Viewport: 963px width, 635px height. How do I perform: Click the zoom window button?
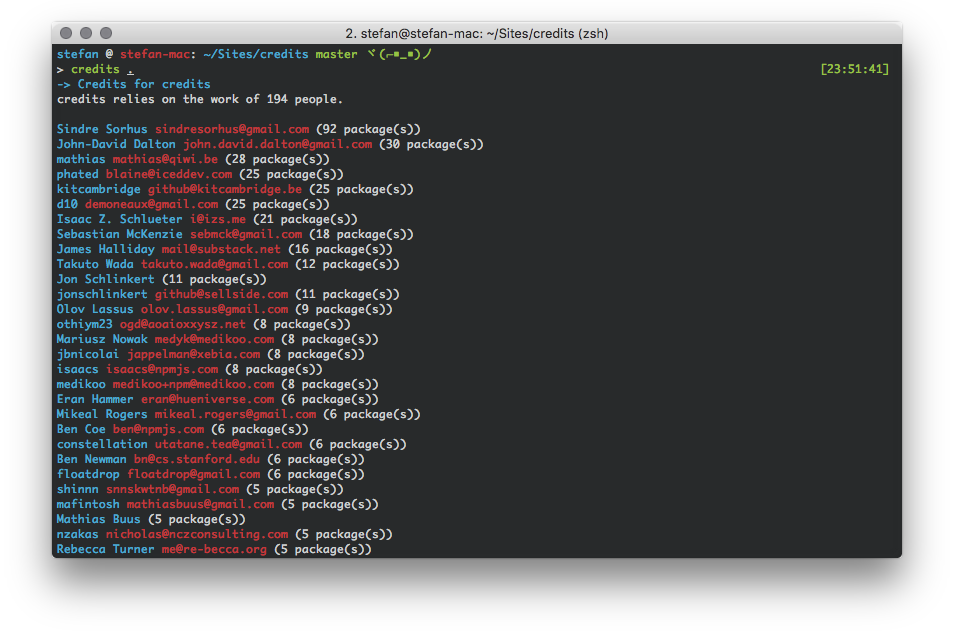click(x=106, y=33)
